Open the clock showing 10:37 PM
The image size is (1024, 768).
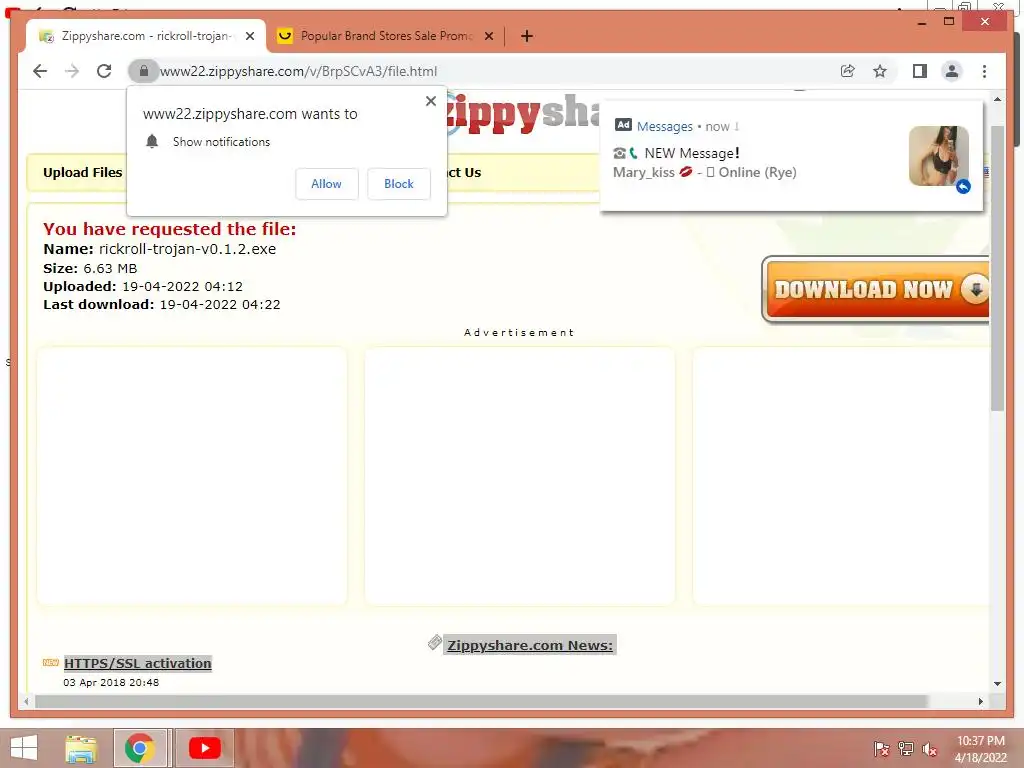(x=981, y=749)
